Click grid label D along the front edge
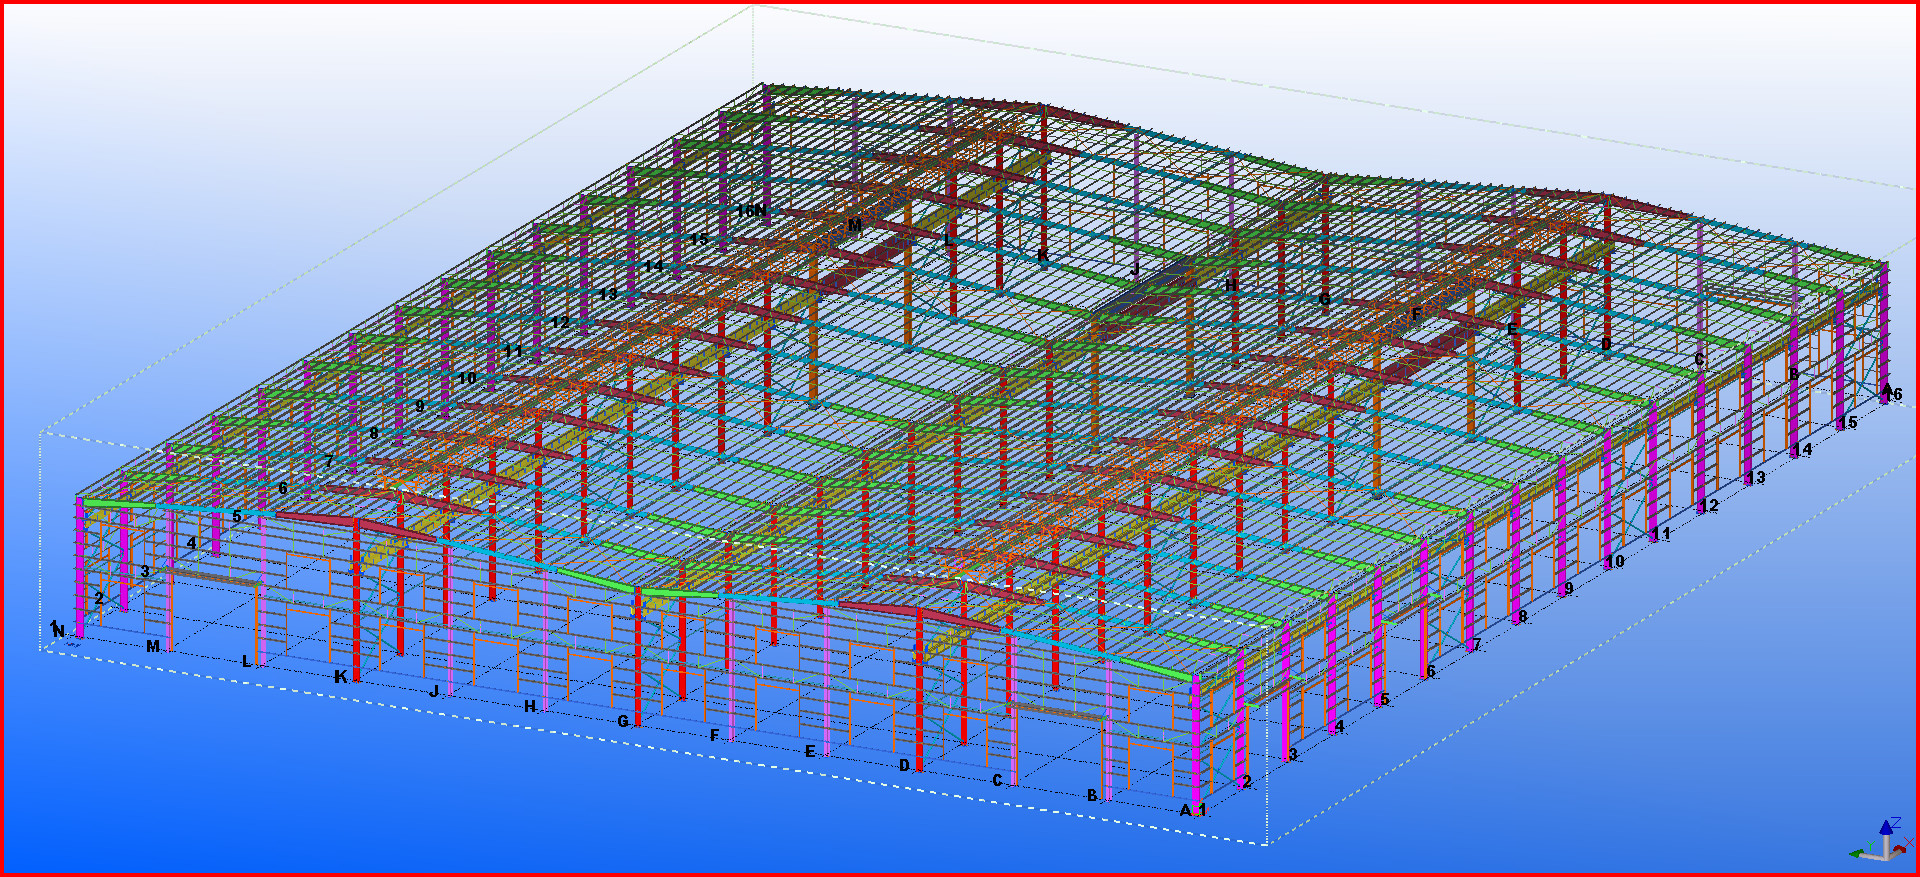Viewport: 1920px width, 877px height. [904, 765]
